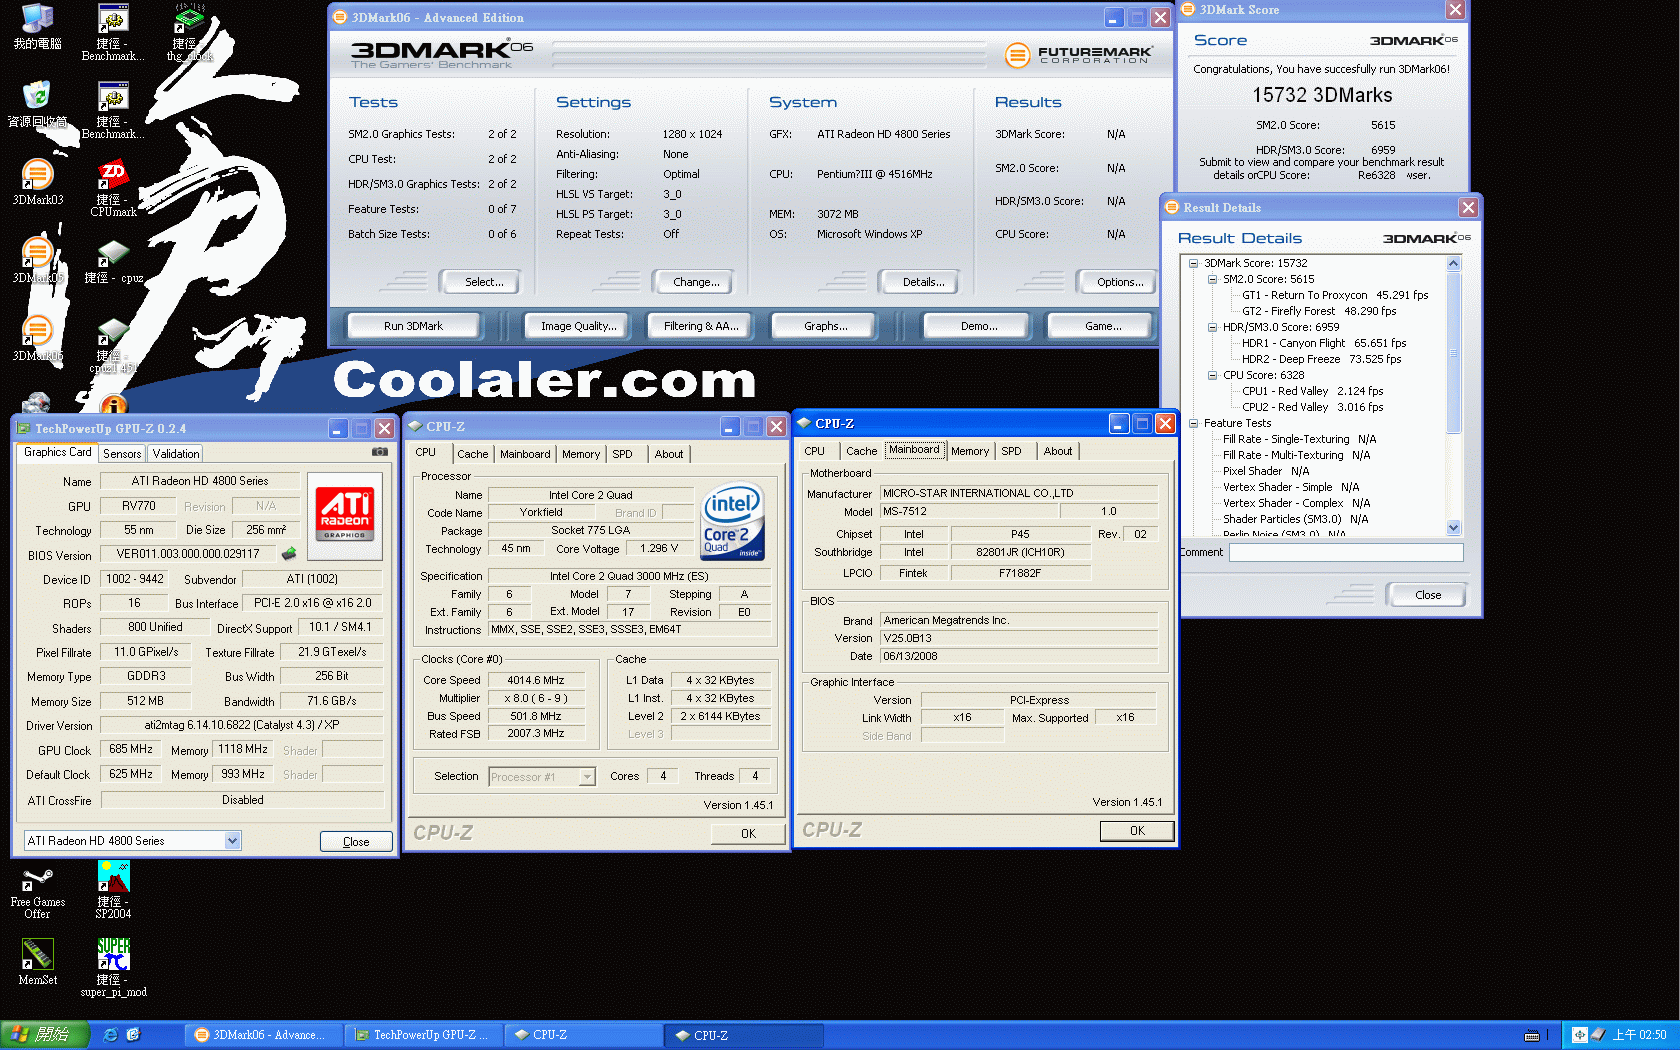Switch to the Validation tab in GPU-Z

click(176, 454)
